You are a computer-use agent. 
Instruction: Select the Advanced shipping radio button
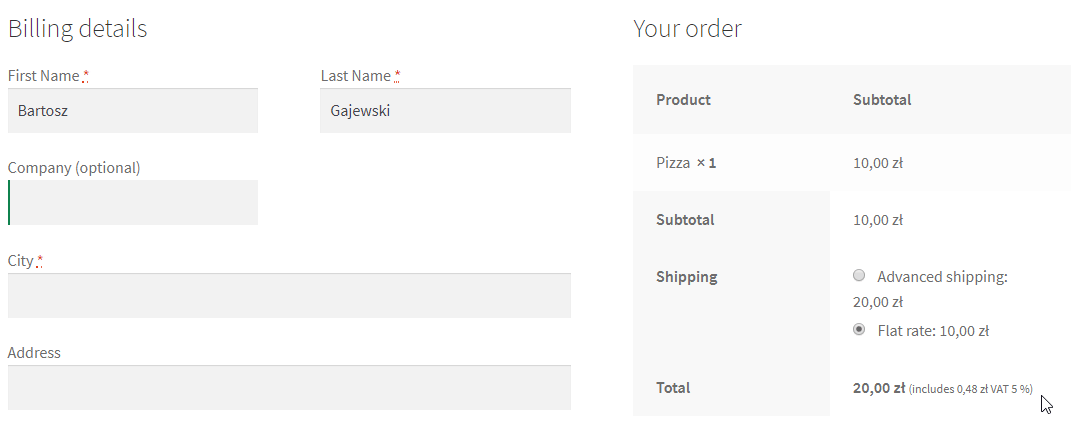[x=859, y=276]
